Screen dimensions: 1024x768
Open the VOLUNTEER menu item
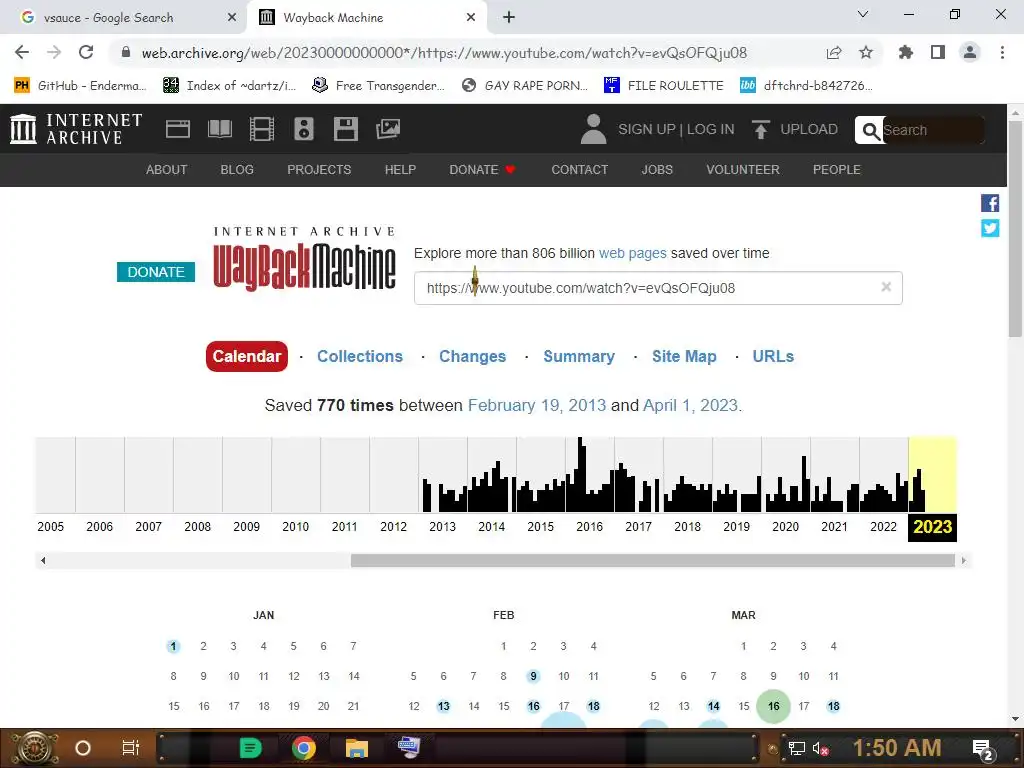[743, 170]
